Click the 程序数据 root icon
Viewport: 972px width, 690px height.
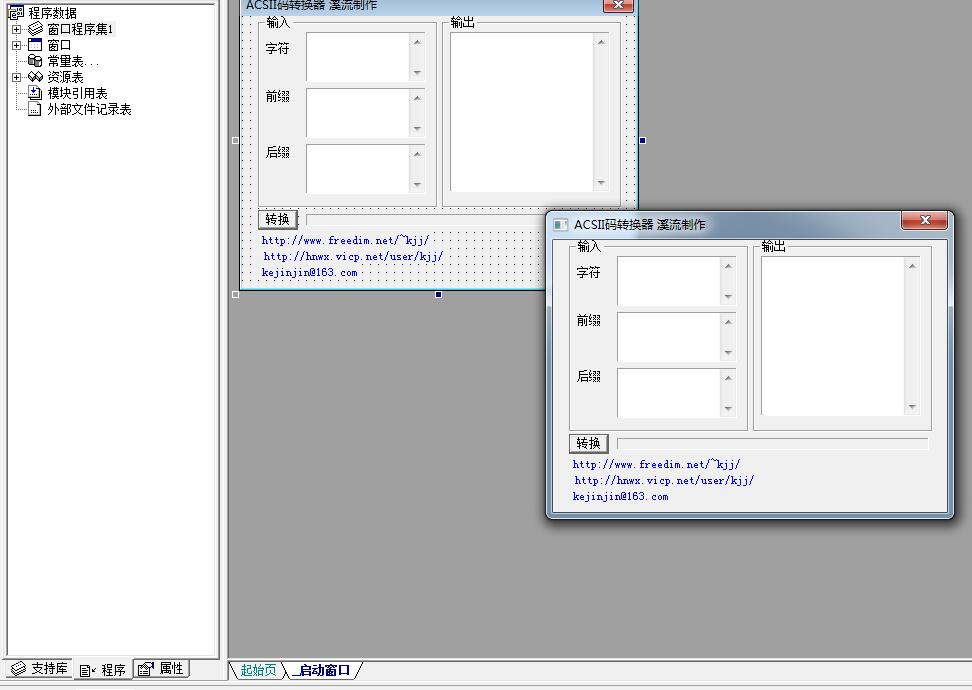point(16,12)
